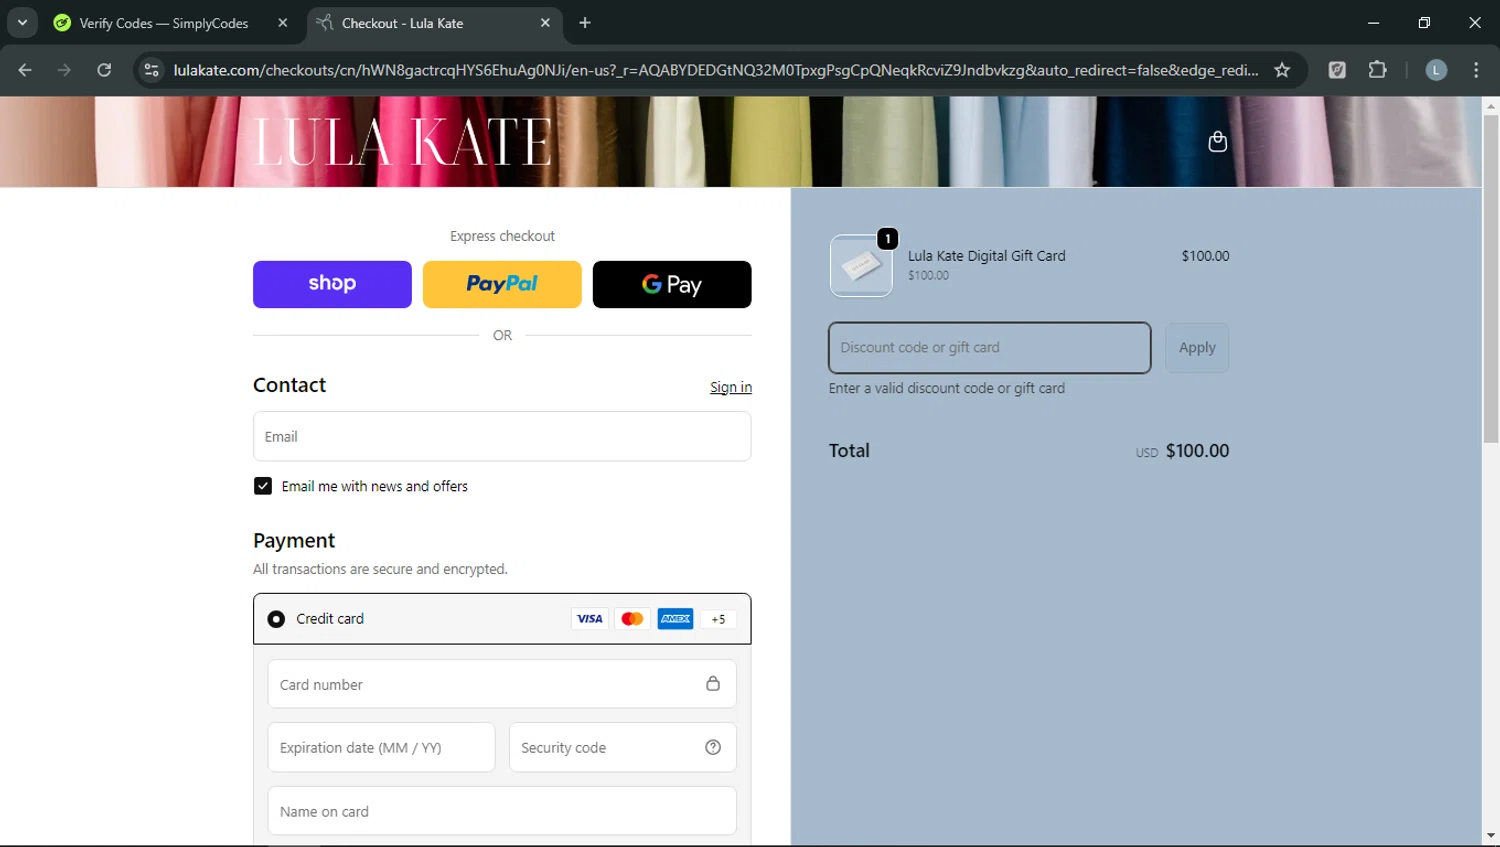The image size is (1500, 847).
Task: Reload the checkout page
Action: point(104,70)
